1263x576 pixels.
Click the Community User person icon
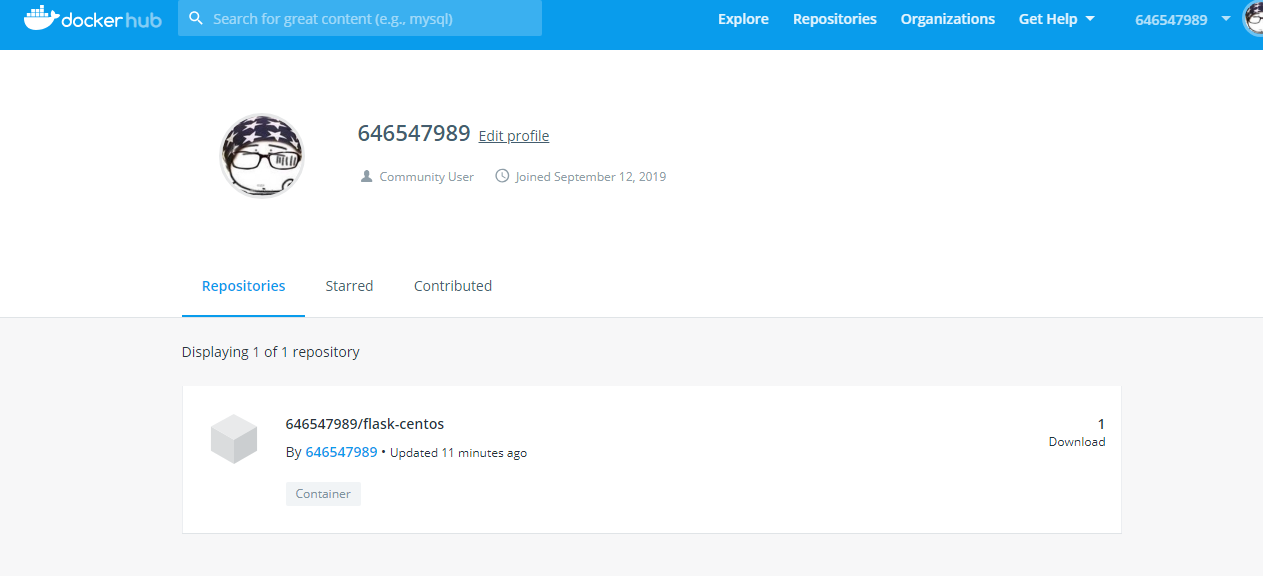tap(366, 177)
